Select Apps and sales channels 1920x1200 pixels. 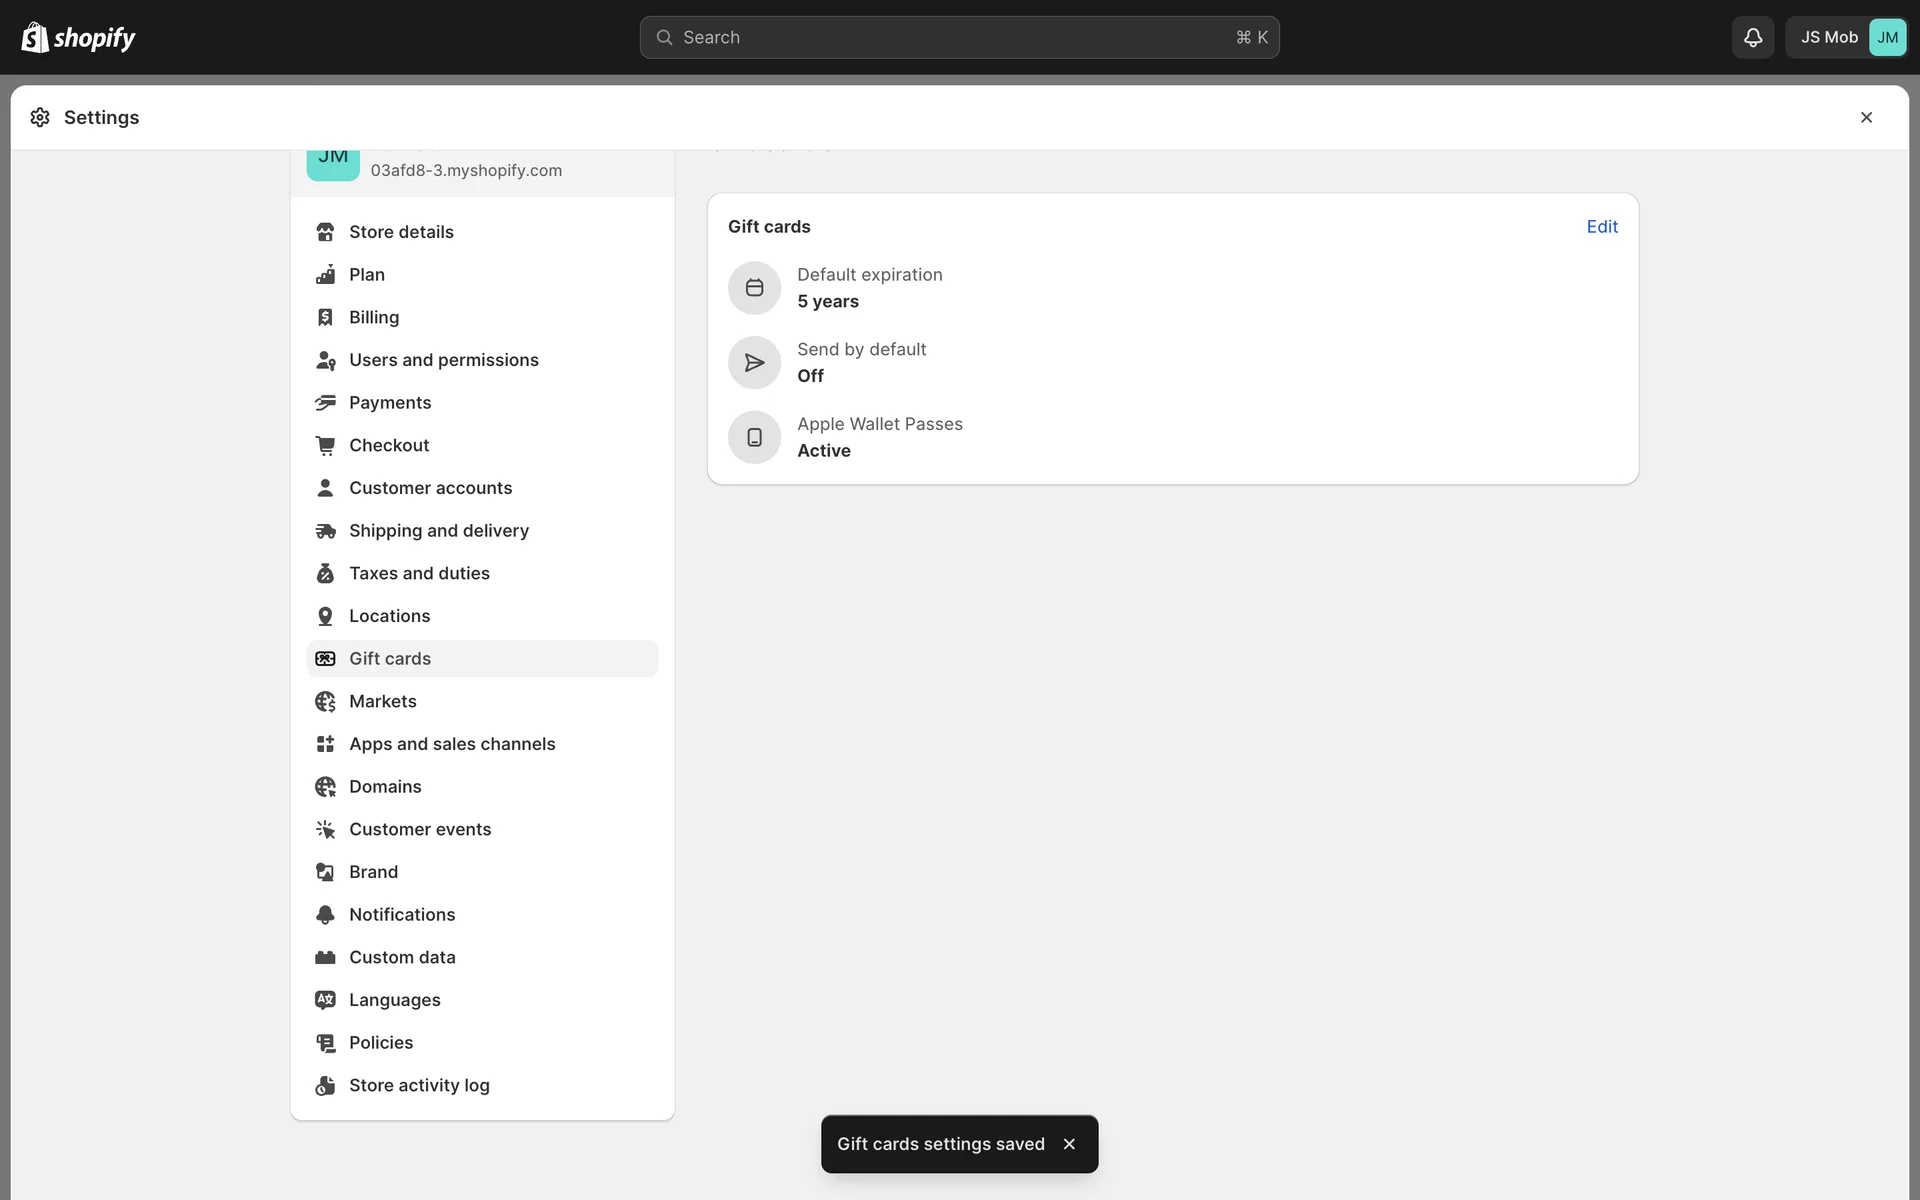[451, 744]
